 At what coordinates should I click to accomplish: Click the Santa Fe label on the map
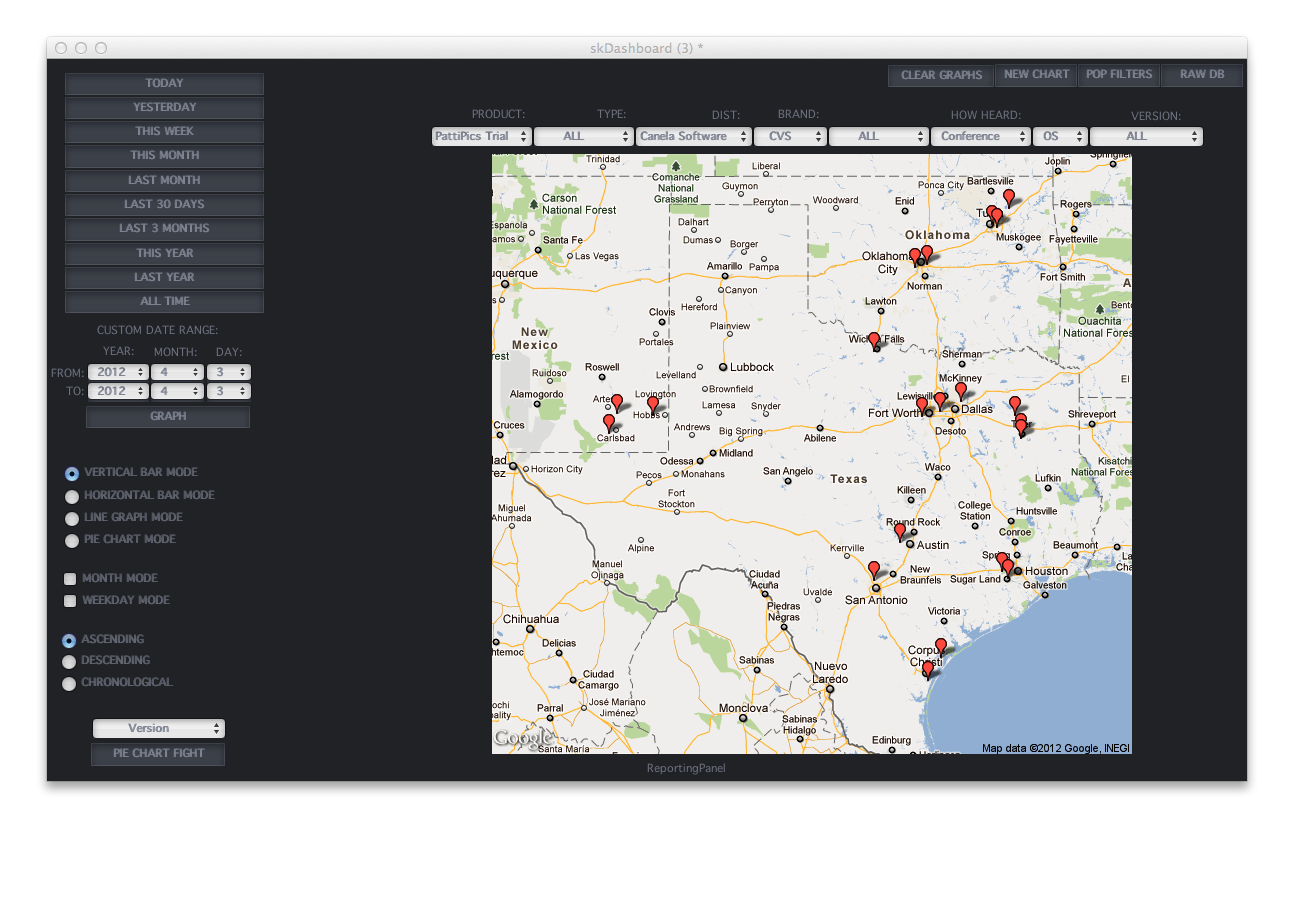[x=563, y=240]
